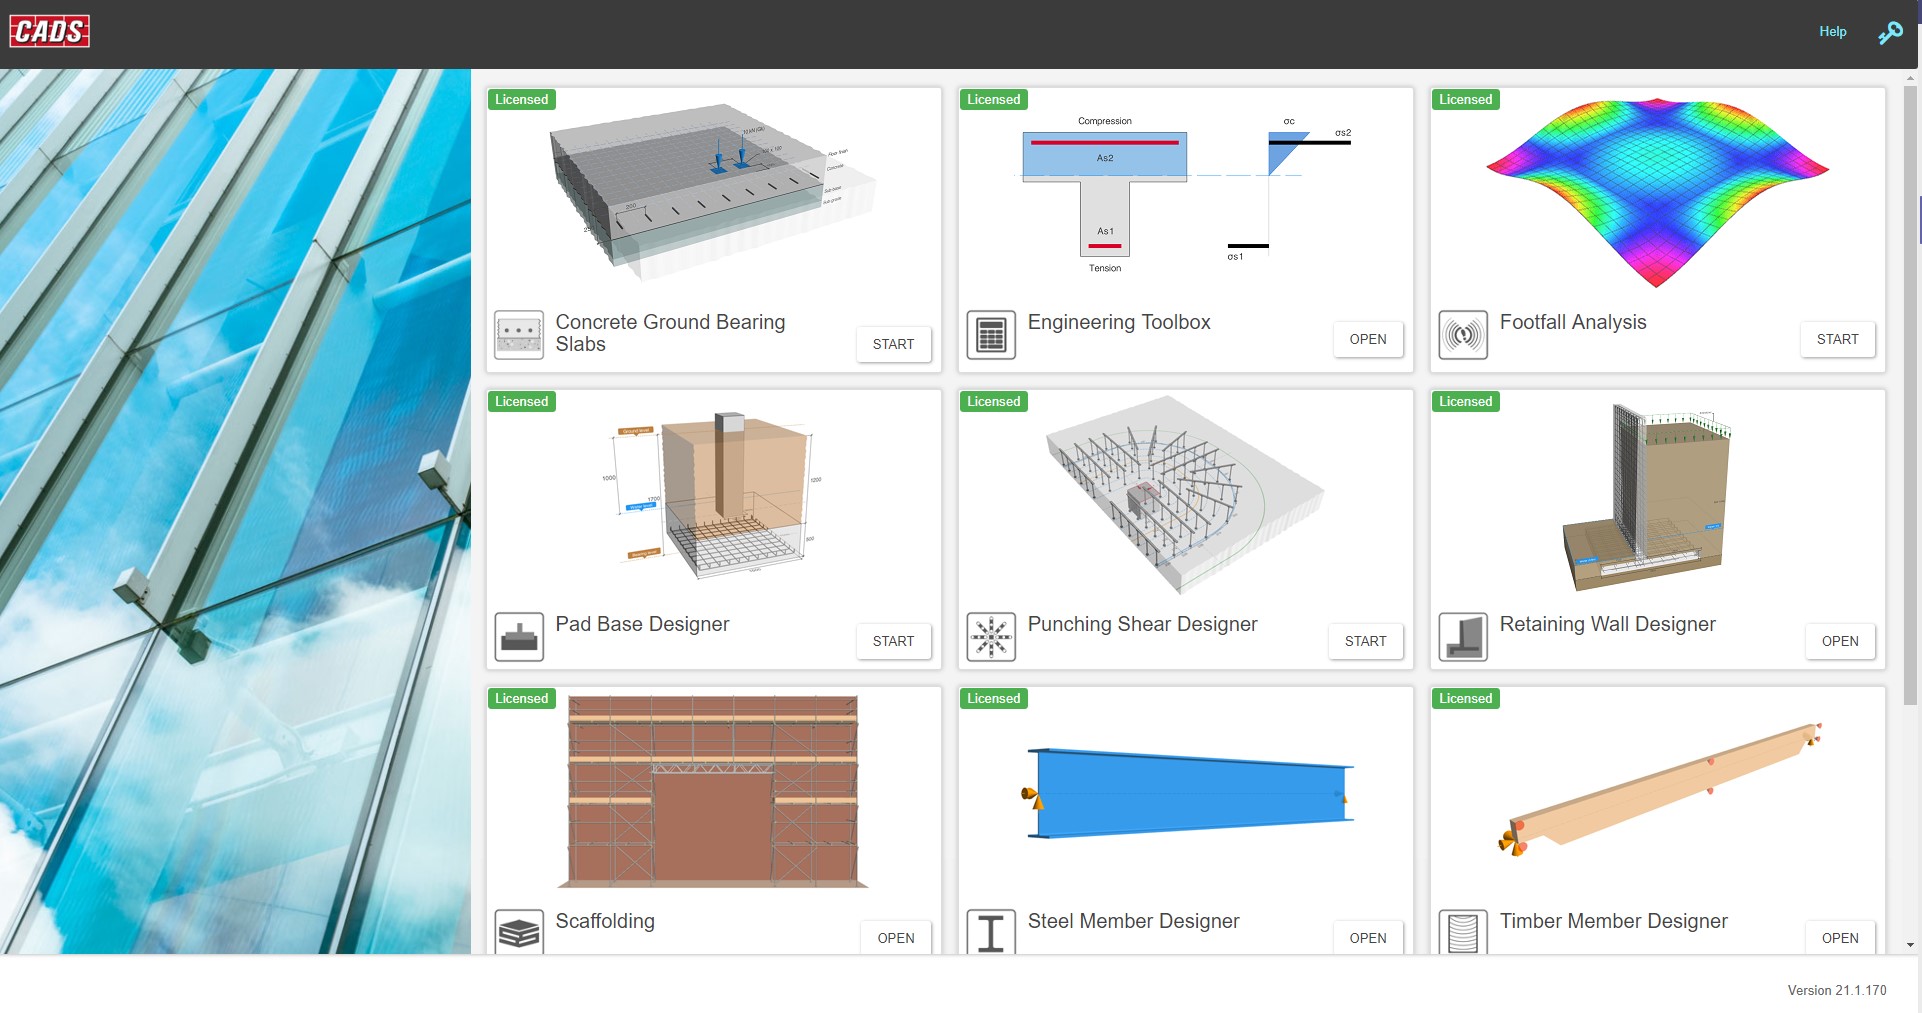Image resolution: width=1922 pixels, height=1013 pixels.
Task: Click the Engineering Toolbox title
Action: tap(1119, 322)
